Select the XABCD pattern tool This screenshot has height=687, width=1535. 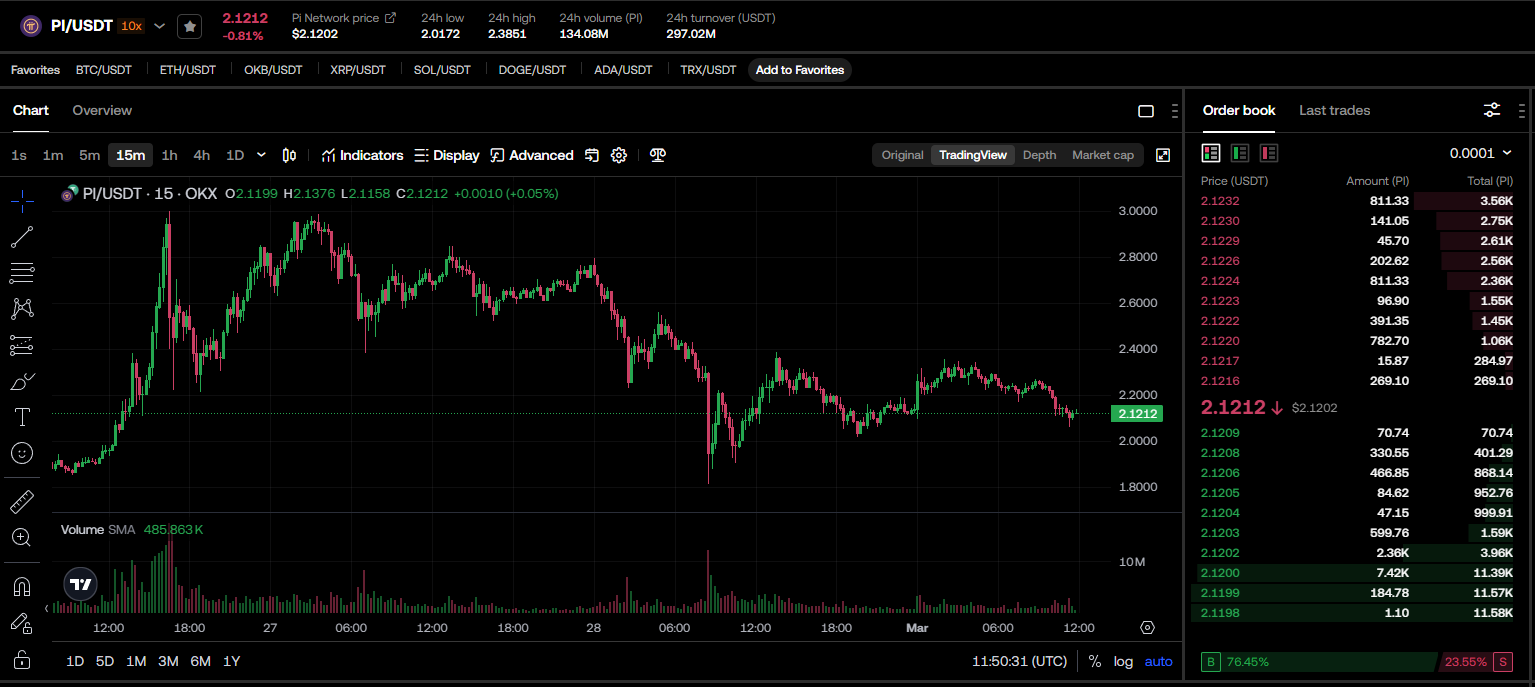coord(22,309)
